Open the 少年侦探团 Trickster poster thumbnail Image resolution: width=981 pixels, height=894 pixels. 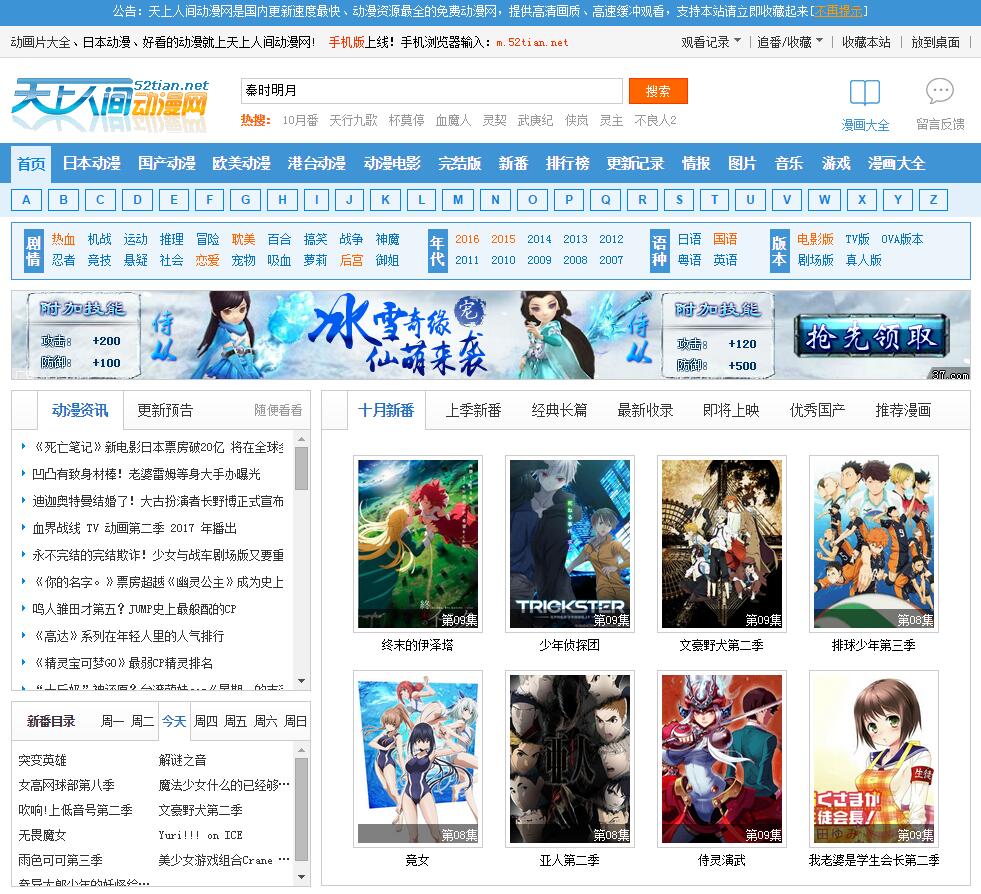(x=570, y=544)
